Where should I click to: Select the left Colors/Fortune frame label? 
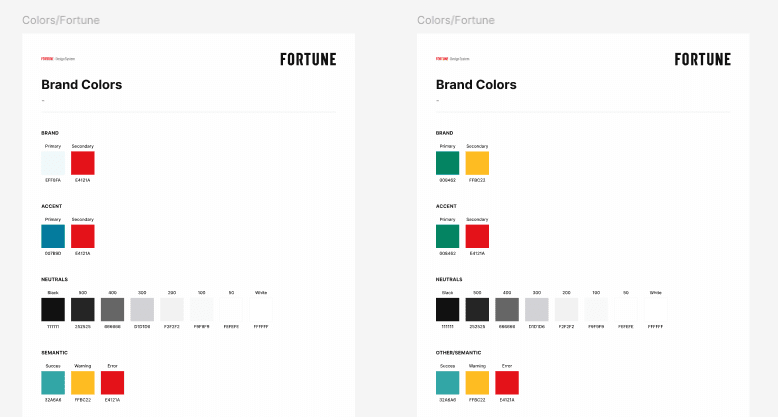61,20
